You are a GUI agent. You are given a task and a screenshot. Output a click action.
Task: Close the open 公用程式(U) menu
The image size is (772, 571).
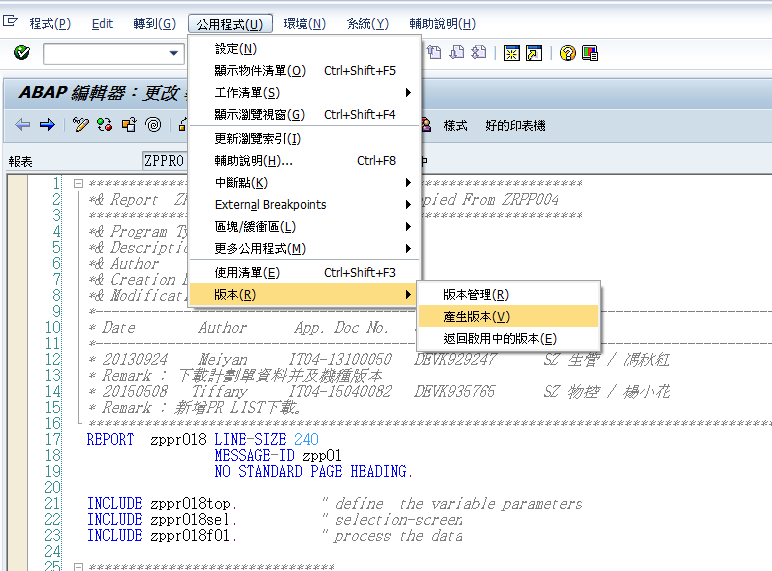tap(230, 24)
